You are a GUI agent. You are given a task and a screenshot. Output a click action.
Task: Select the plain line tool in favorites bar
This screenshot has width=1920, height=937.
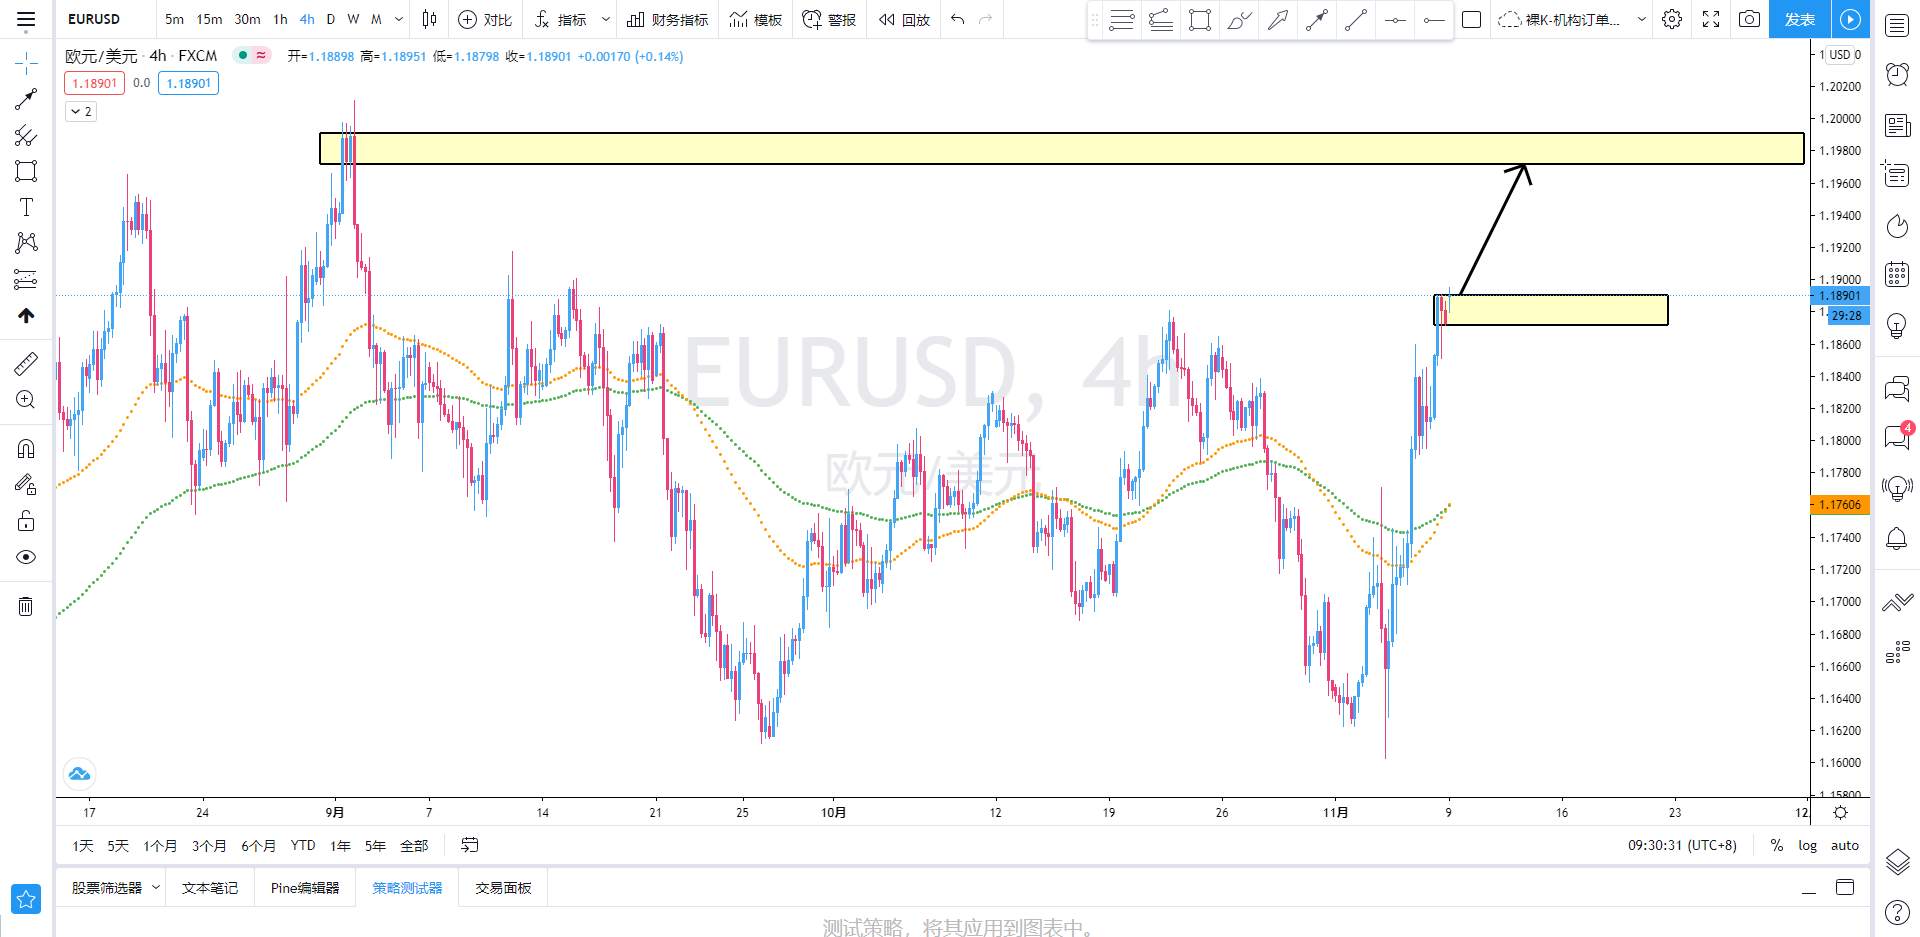[x=1356, y=19]
